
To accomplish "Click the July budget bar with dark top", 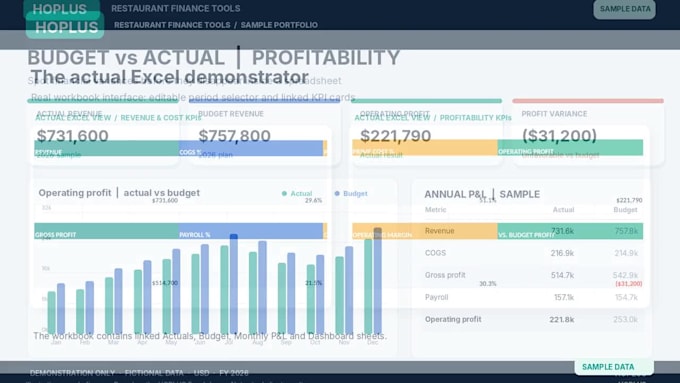I will coord(234,284).
